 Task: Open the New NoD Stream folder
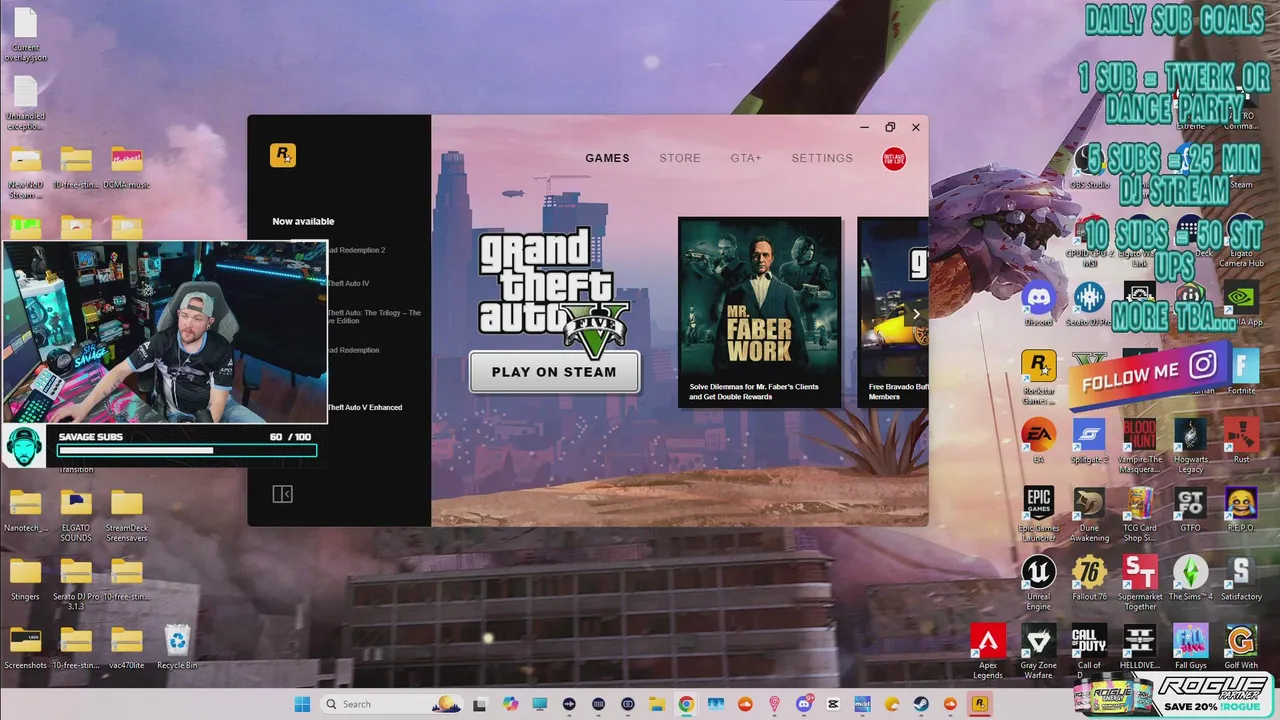click(x=25, y=171)
